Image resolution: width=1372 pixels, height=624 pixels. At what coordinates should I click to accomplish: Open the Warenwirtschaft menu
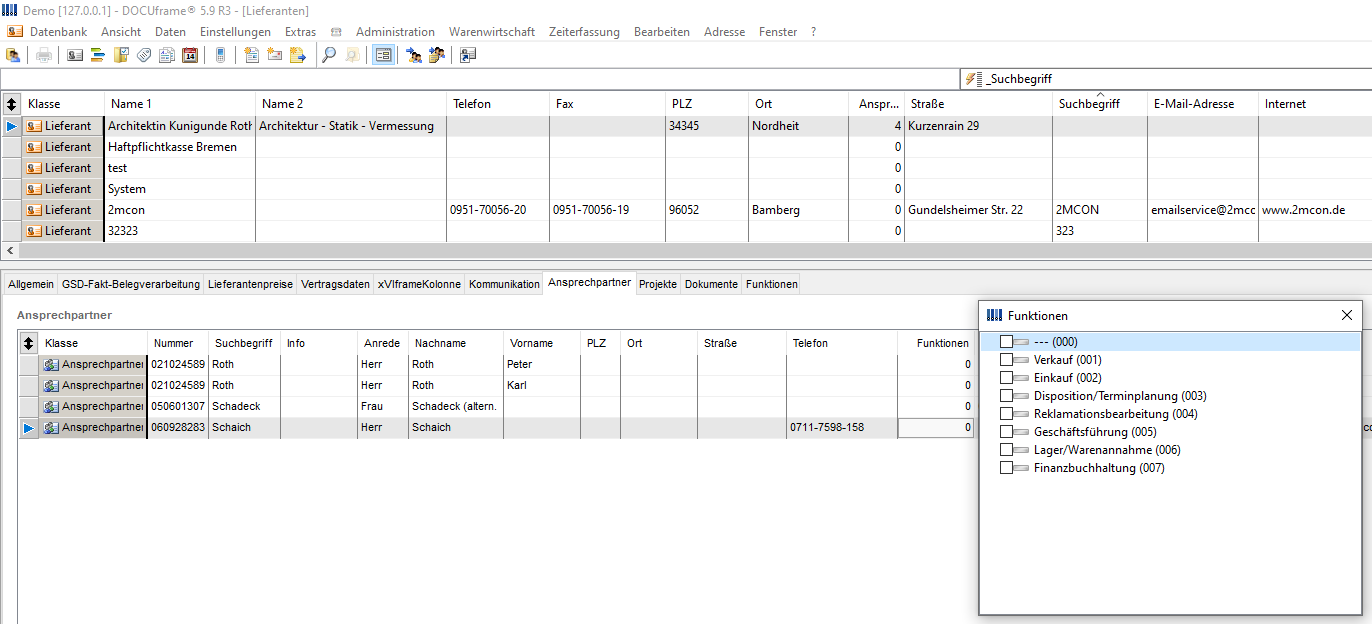[x=492, y=32]
